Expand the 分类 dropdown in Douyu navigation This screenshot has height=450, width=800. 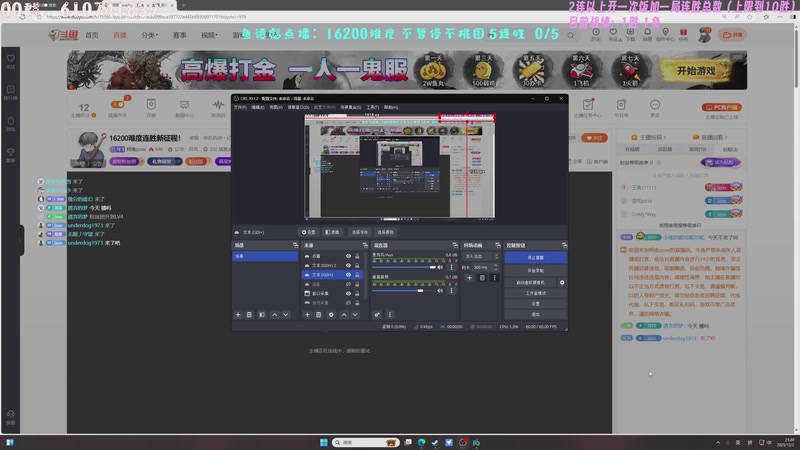click(x=149, y=35)
